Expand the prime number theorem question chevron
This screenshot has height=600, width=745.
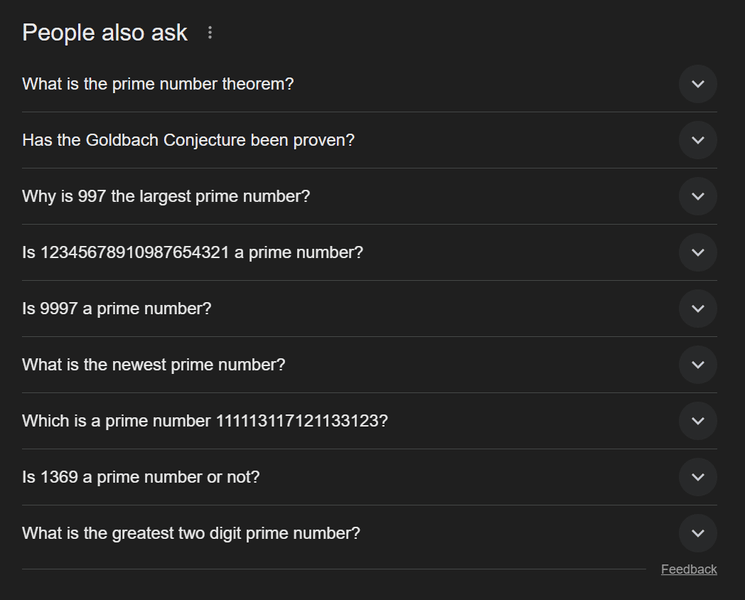698,84
